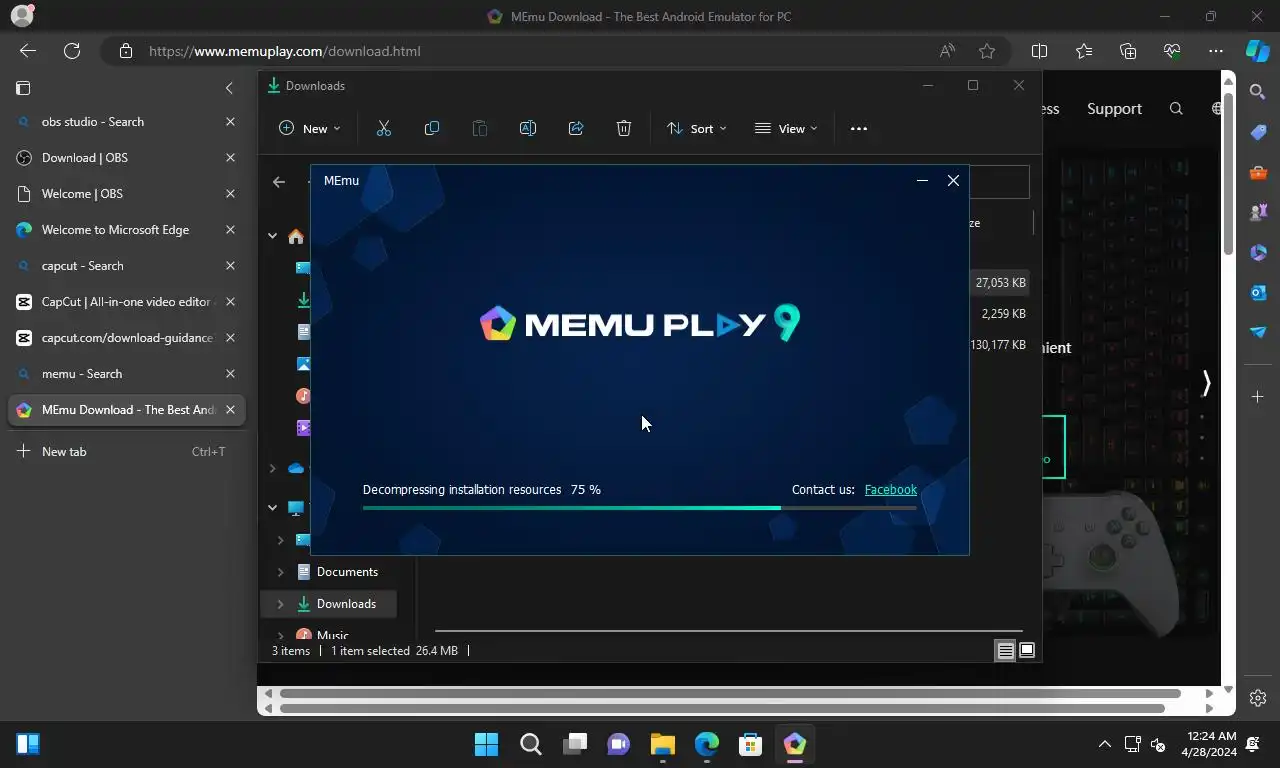Select Downloads in the navigation pane

(x=346, y=604)
